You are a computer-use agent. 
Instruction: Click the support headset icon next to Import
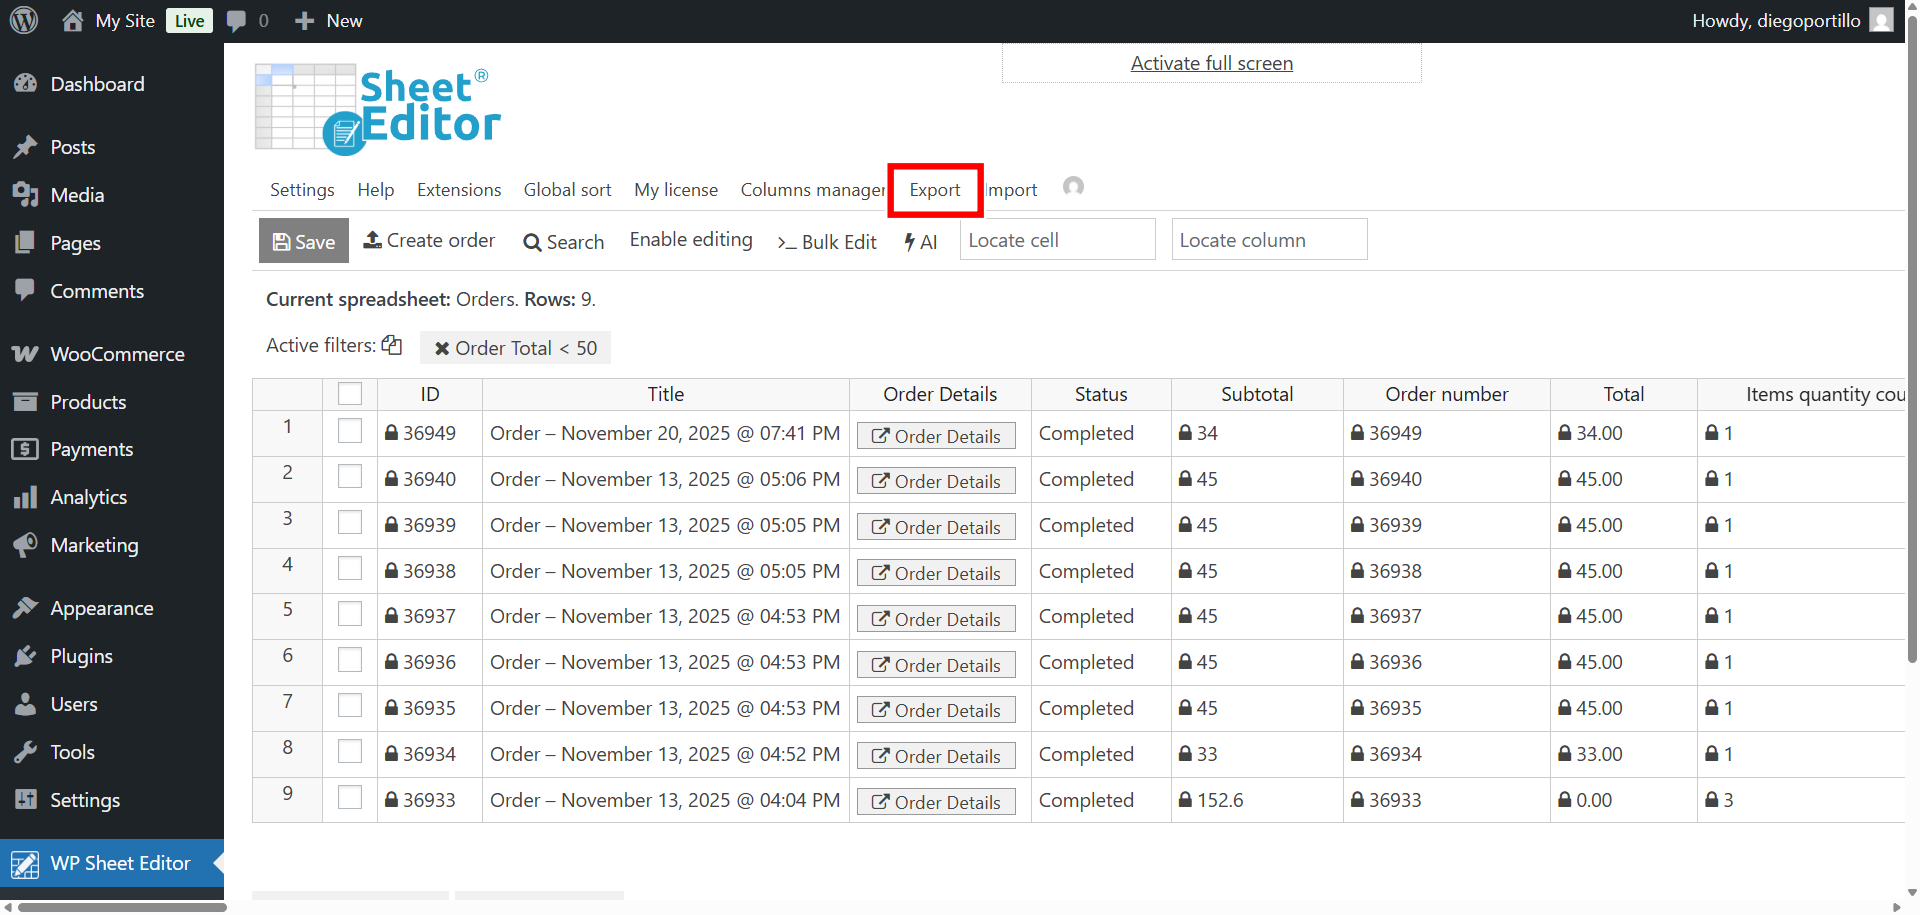1073,187
